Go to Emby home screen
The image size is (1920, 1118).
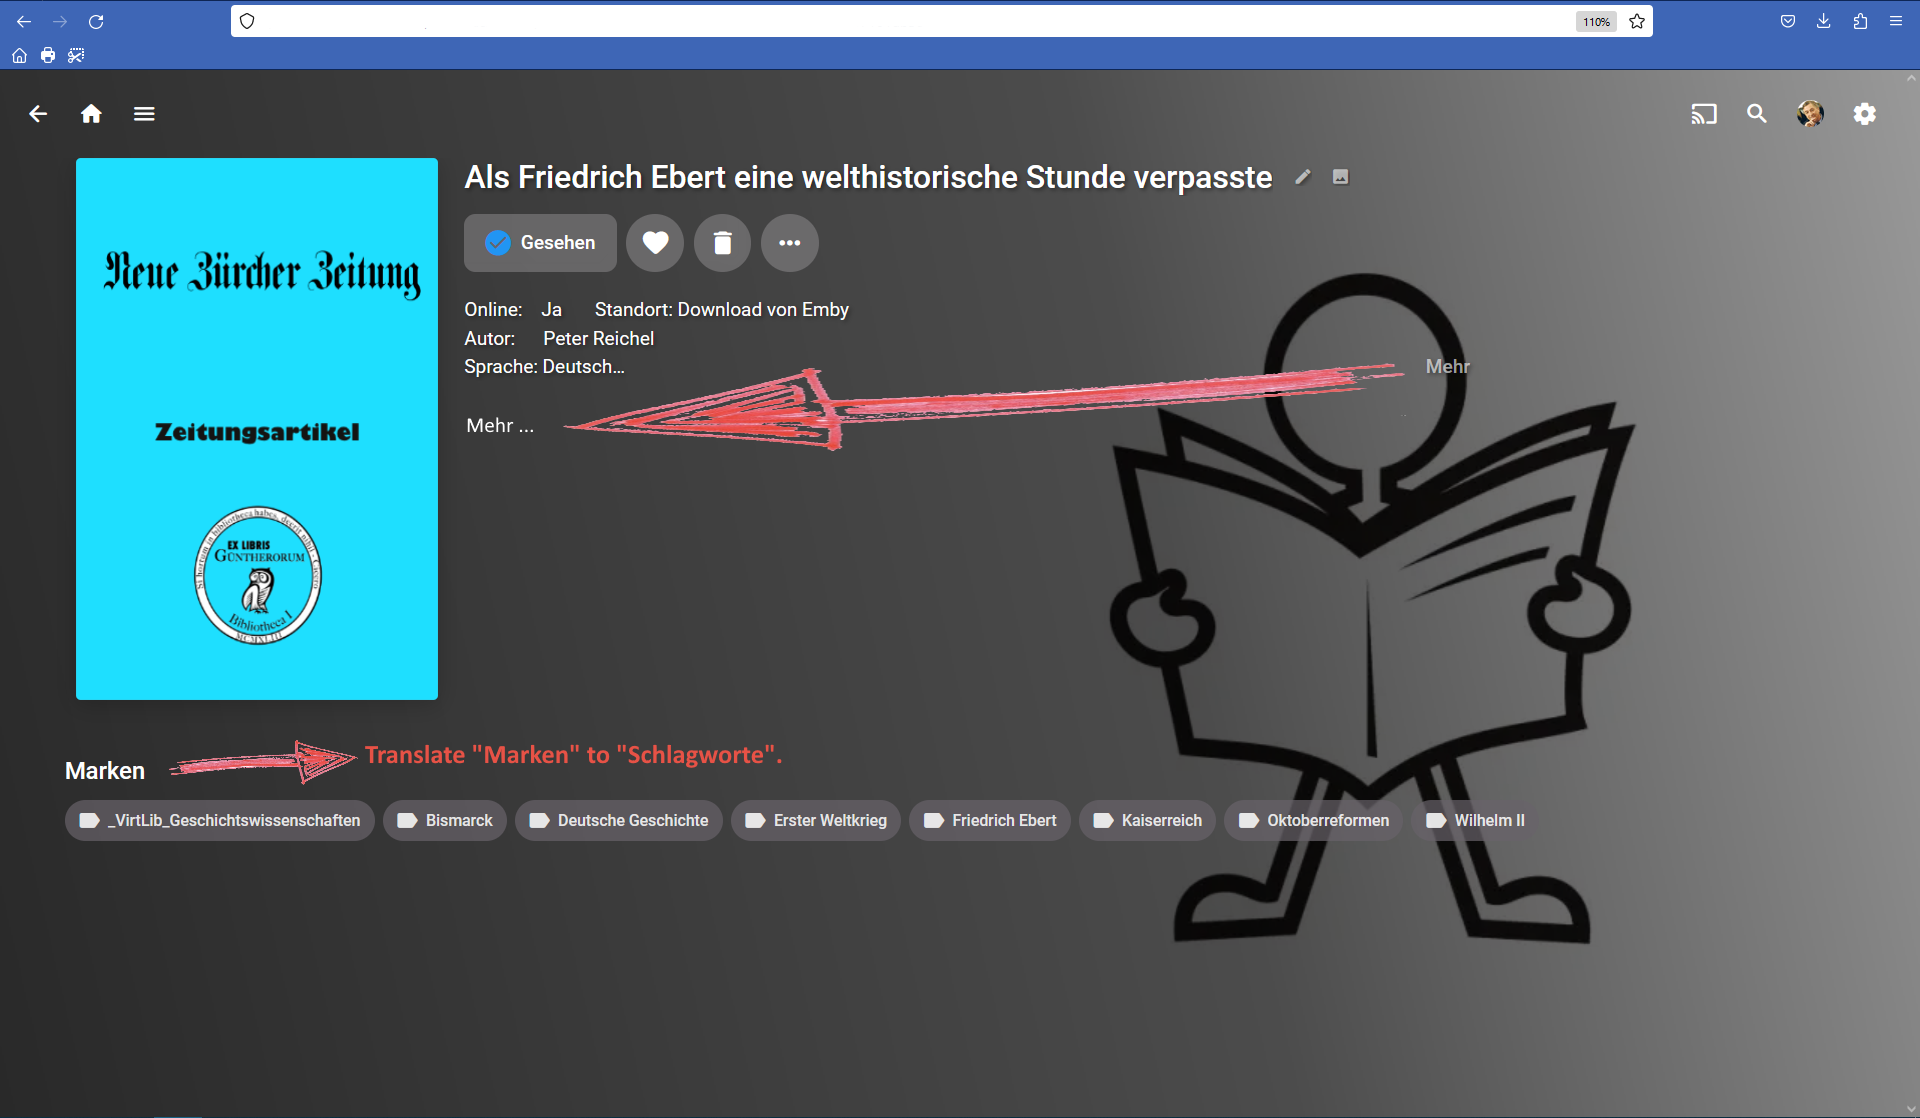point(91,114)
